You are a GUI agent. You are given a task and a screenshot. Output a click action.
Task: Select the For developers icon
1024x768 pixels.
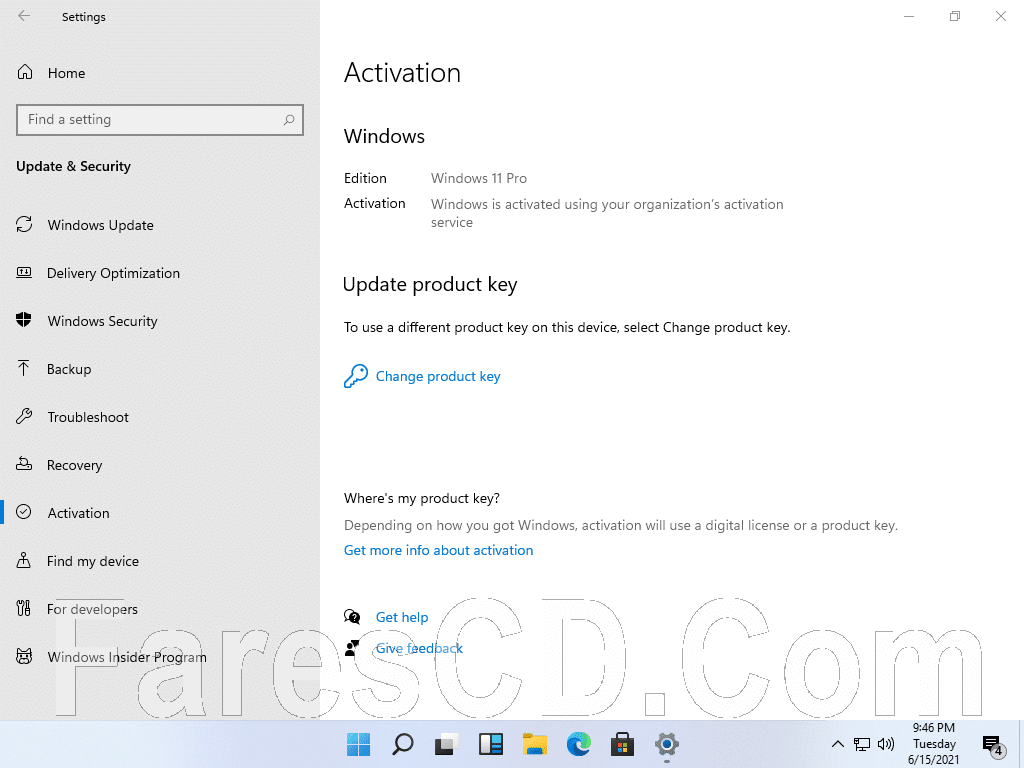[24, 608]
